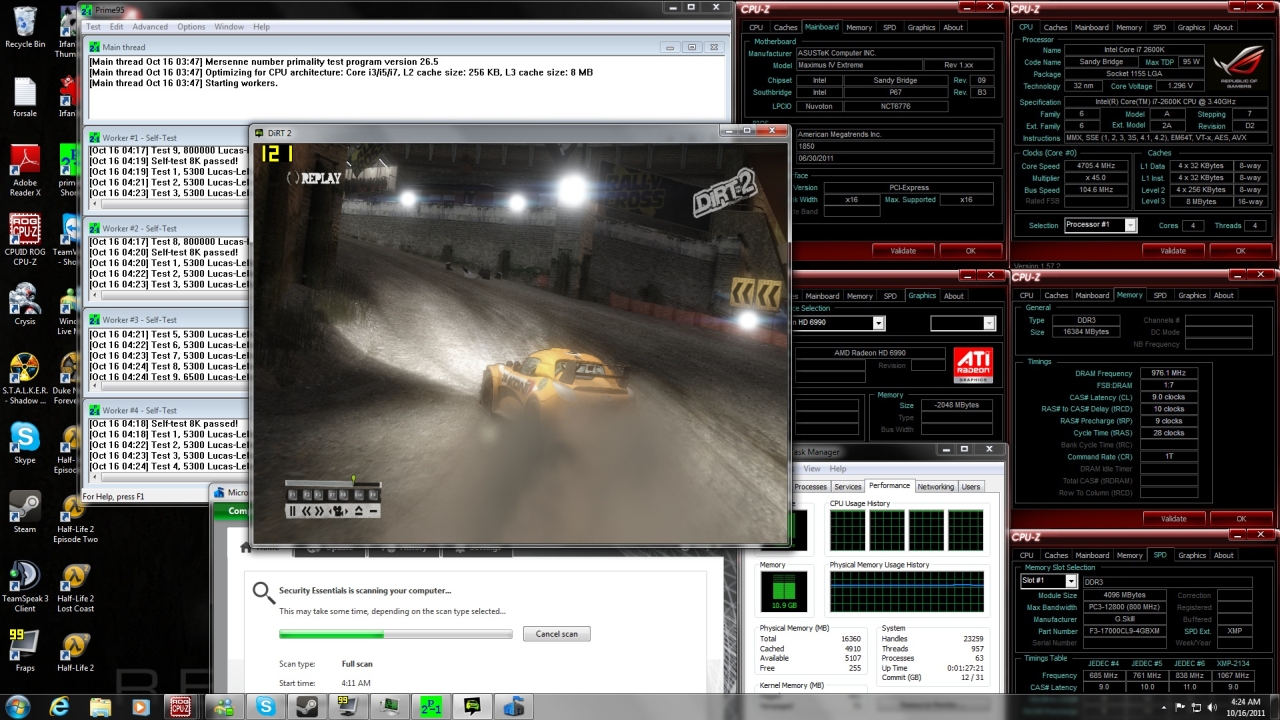Open Caches tab in the CPU-Z processor window
Image resolution: width=1280 pixels, height=720 pixels.
click(x=1056, y=28)
